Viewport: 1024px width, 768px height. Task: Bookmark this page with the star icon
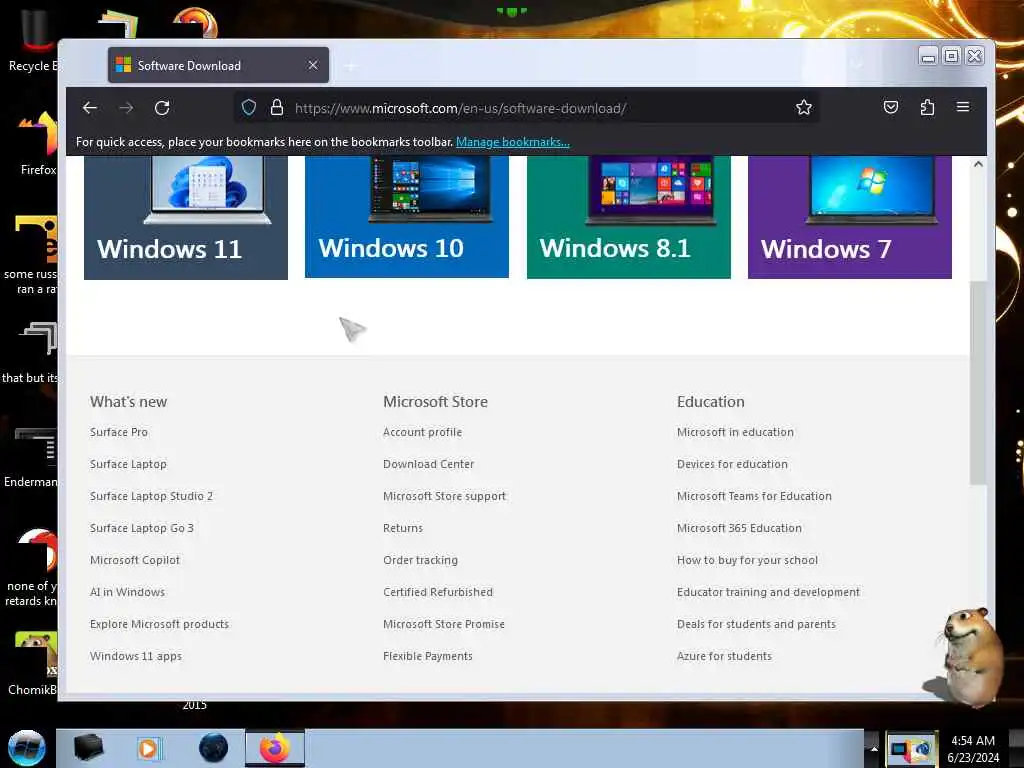(804, 108)
